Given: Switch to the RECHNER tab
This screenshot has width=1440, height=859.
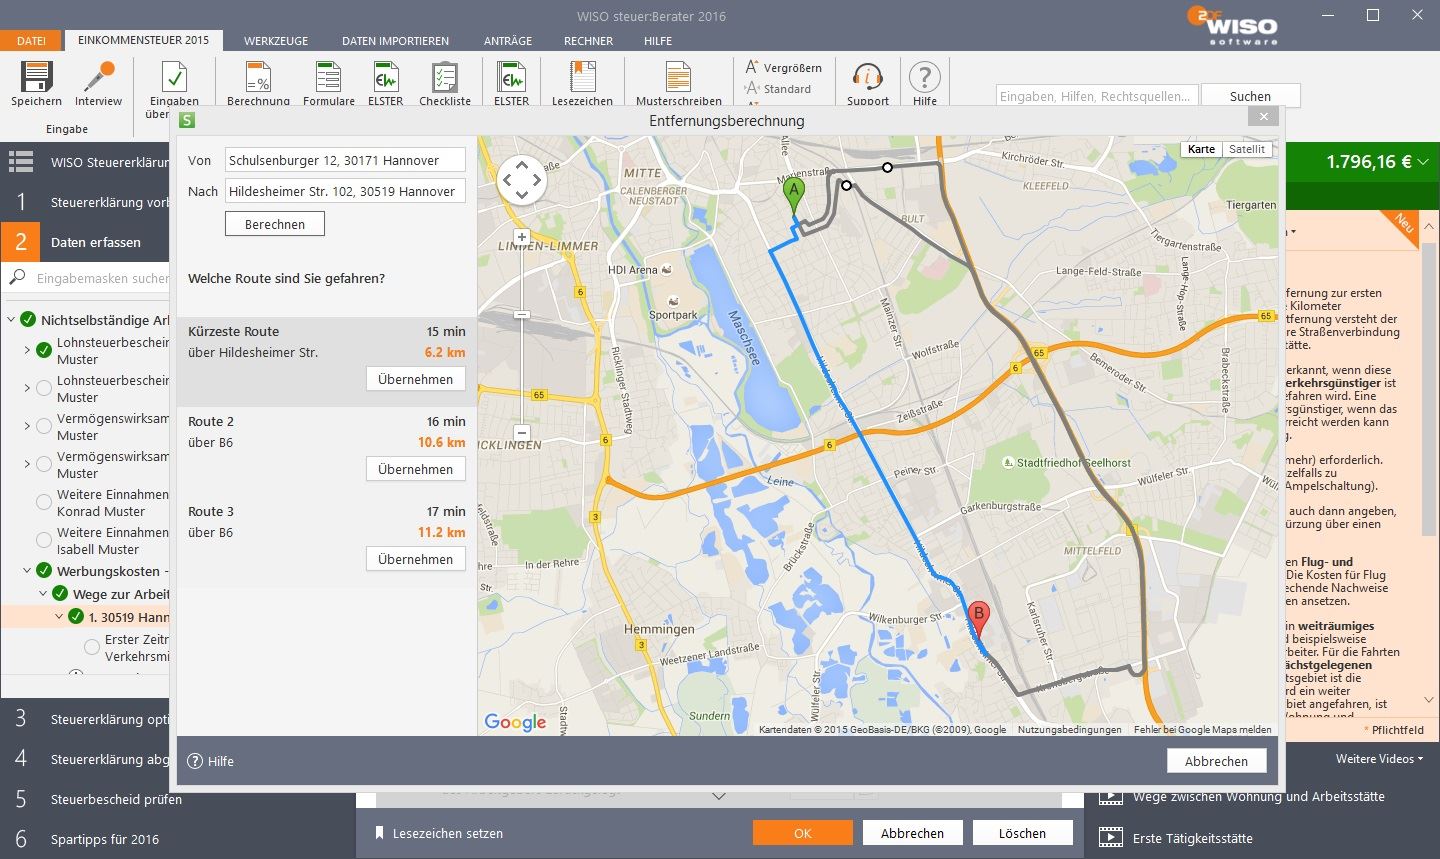Looking at the screenshot, I should (x=588, y=41).
